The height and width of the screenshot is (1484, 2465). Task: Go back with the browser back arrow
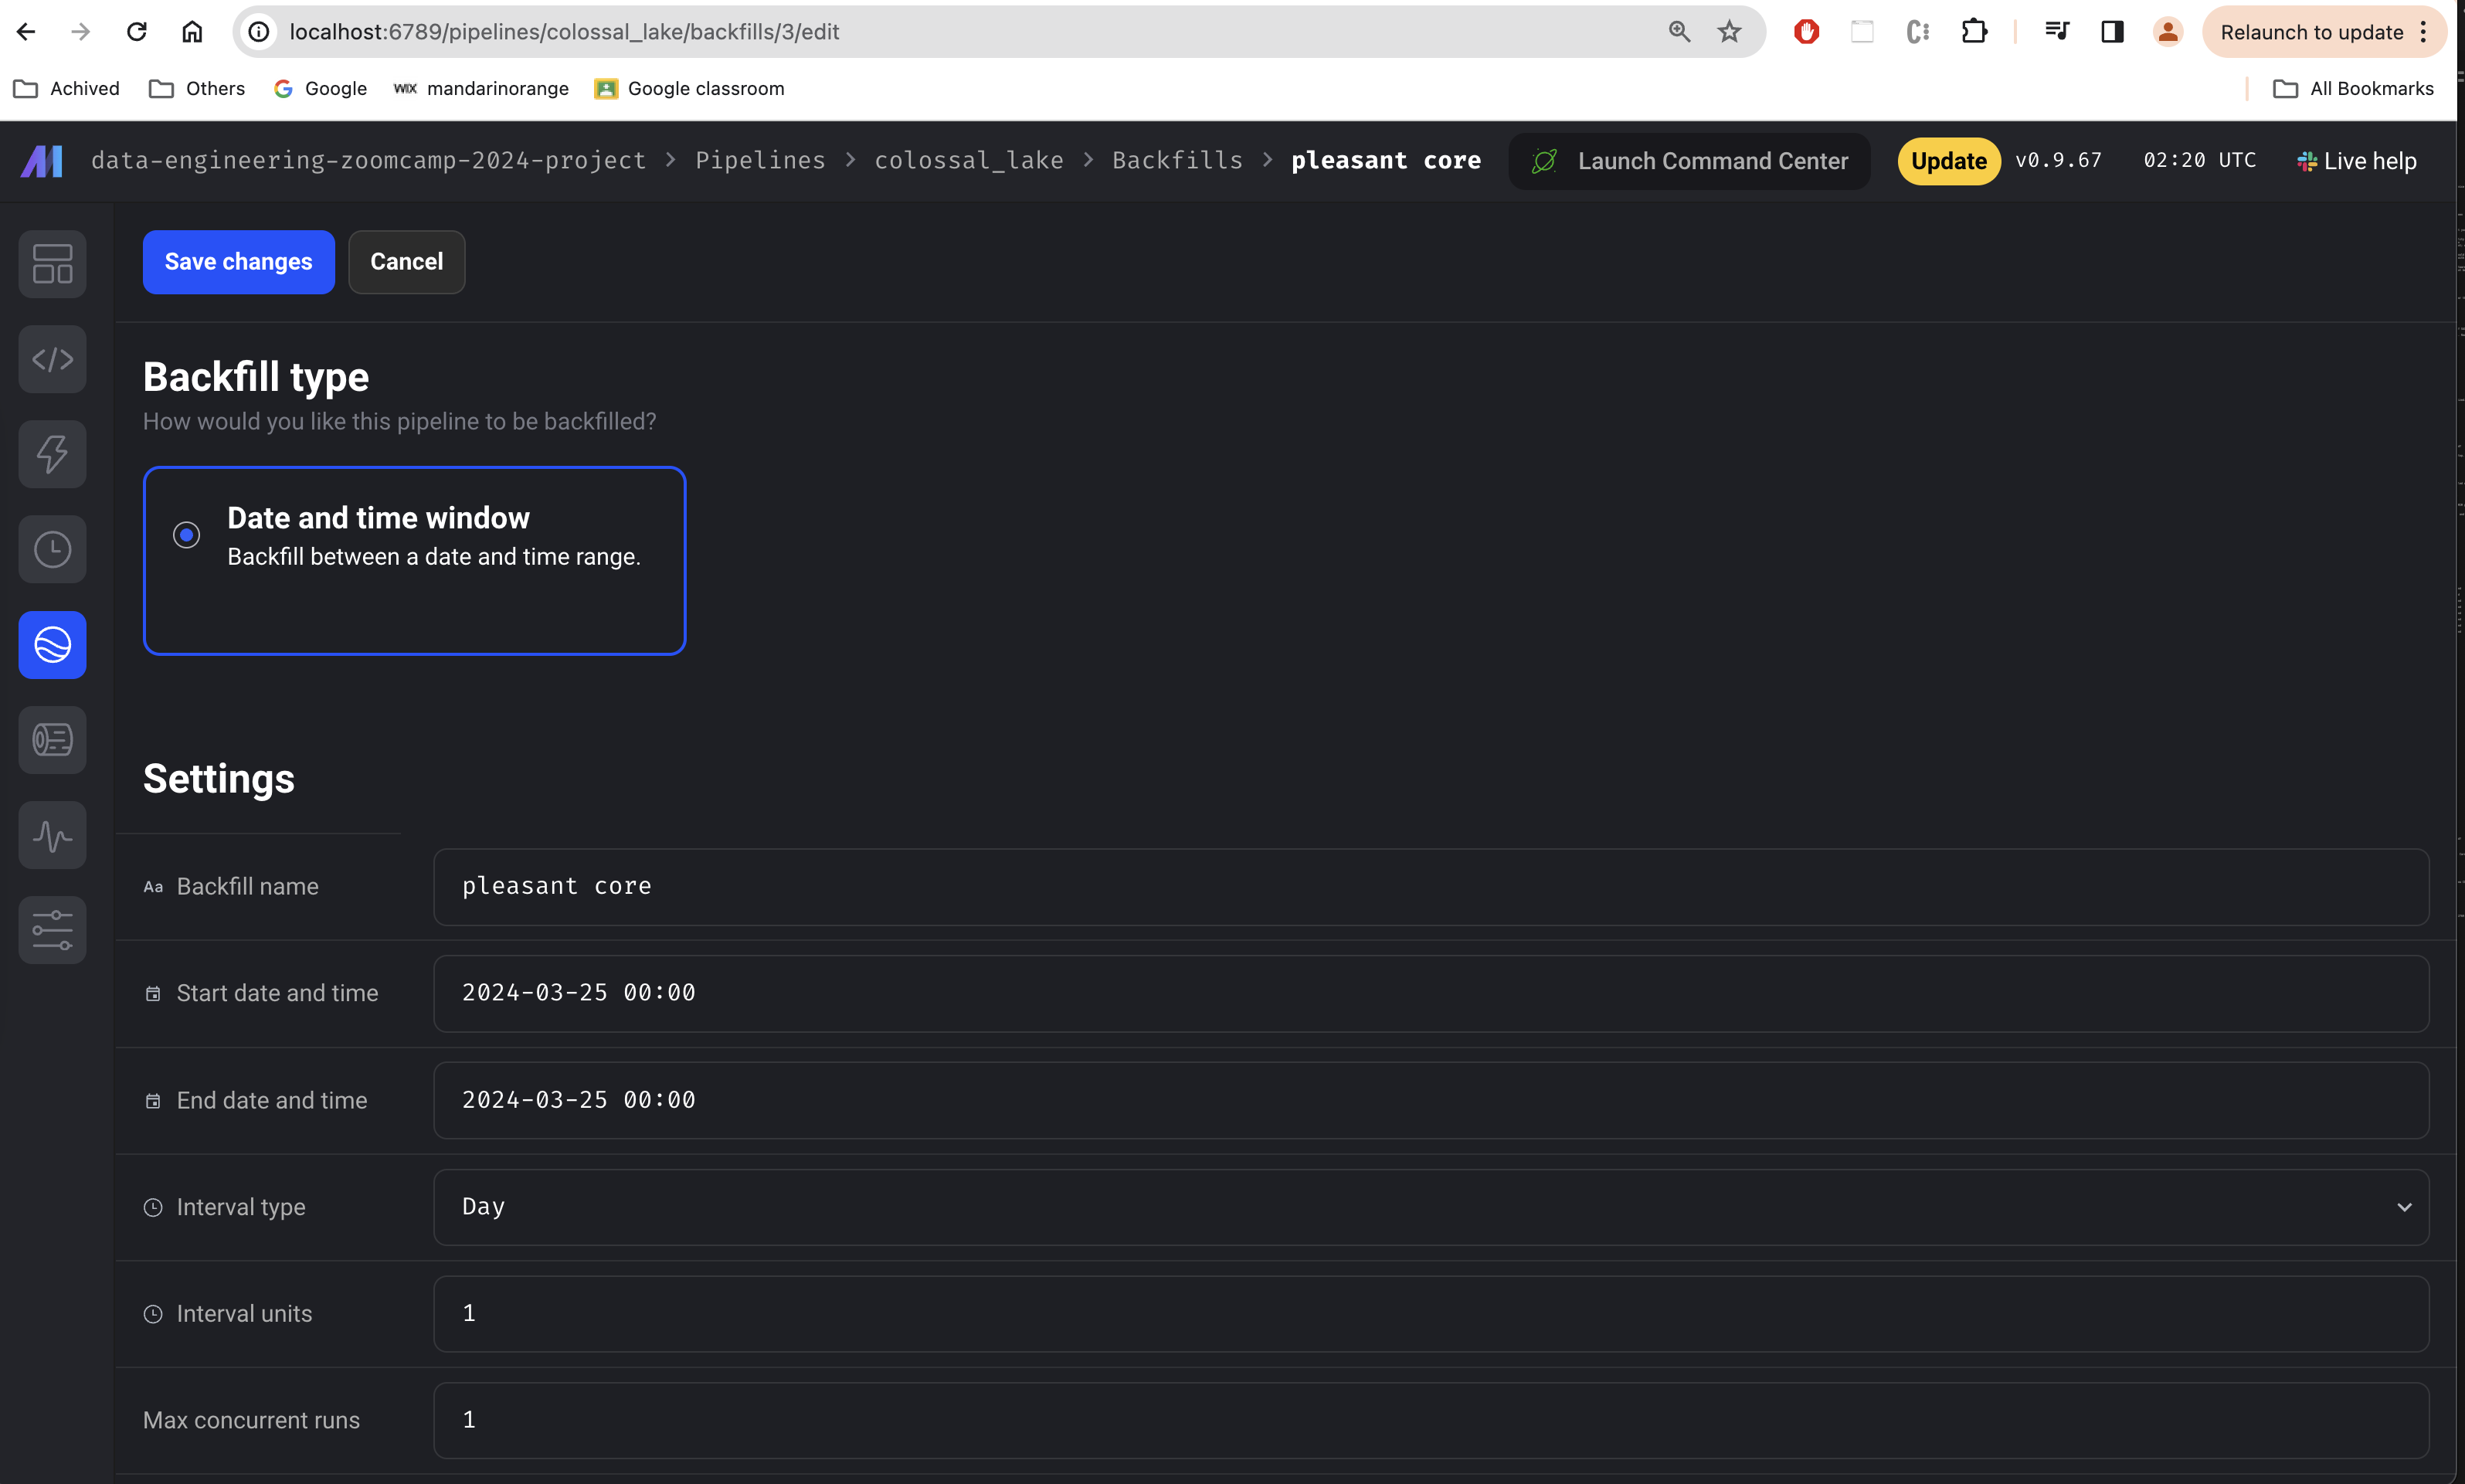(27, 32)
